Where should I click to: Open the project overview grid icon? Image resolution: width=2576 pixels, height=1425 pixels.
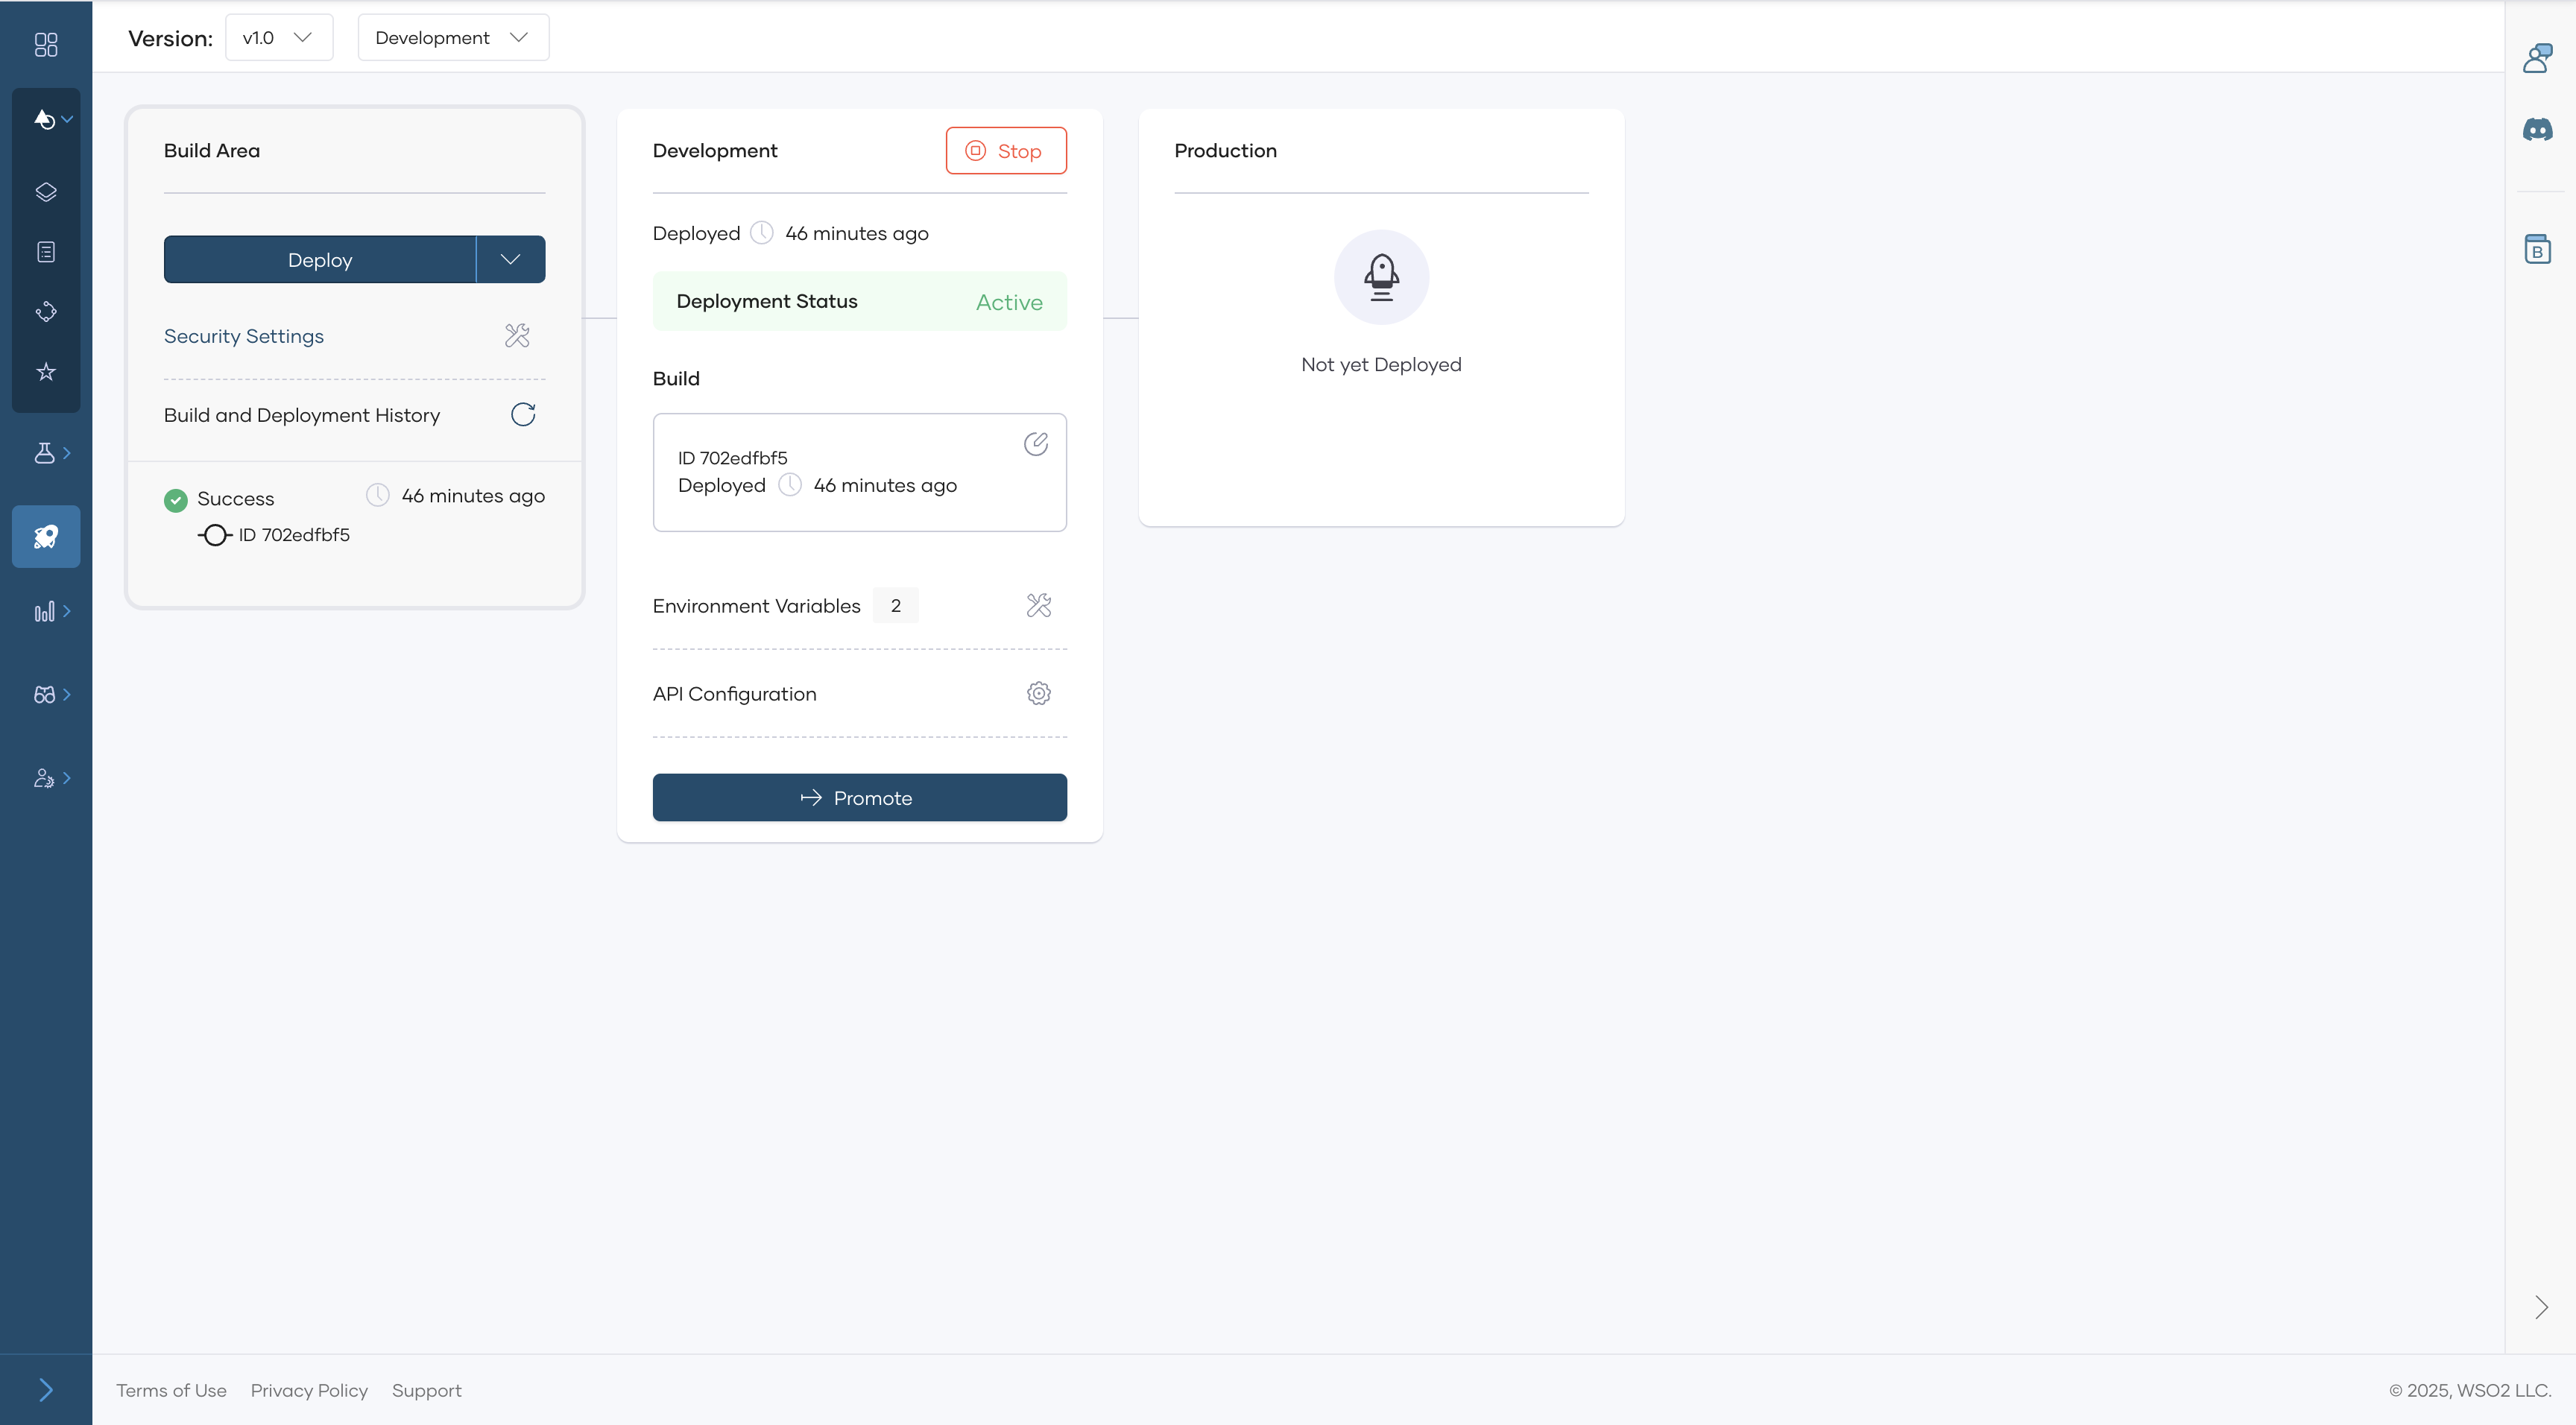(46, 45)
